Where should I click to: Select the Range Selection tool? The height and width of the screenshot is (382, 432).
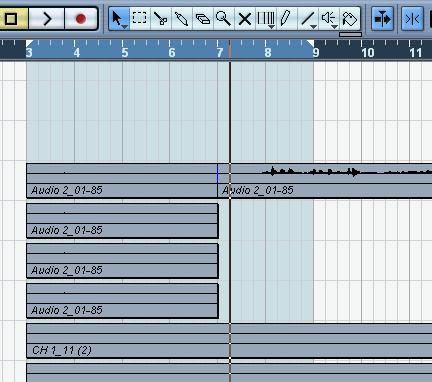coord(140,18)
